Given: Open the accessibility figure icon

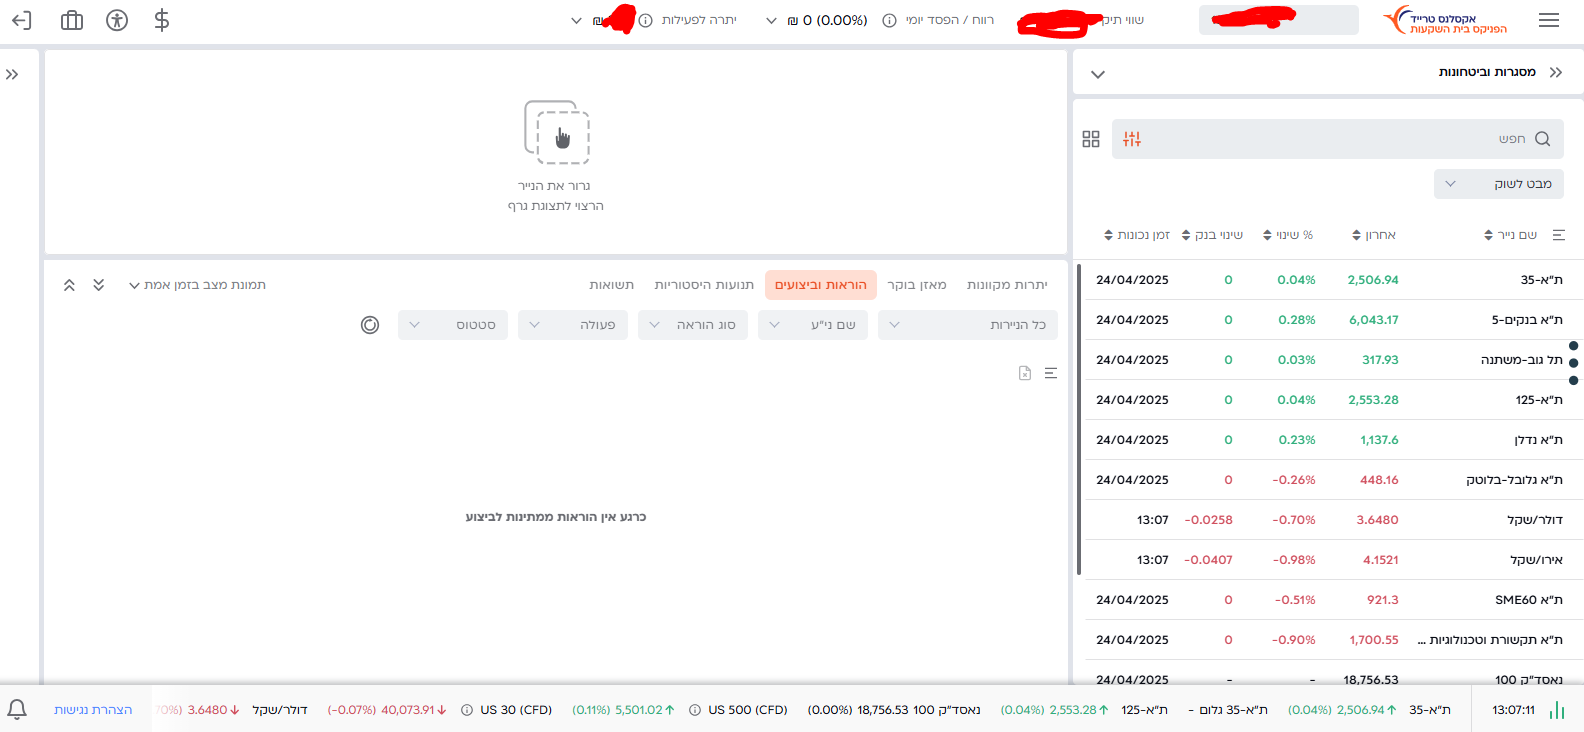Looking at the screenshot, I should 117,20.
